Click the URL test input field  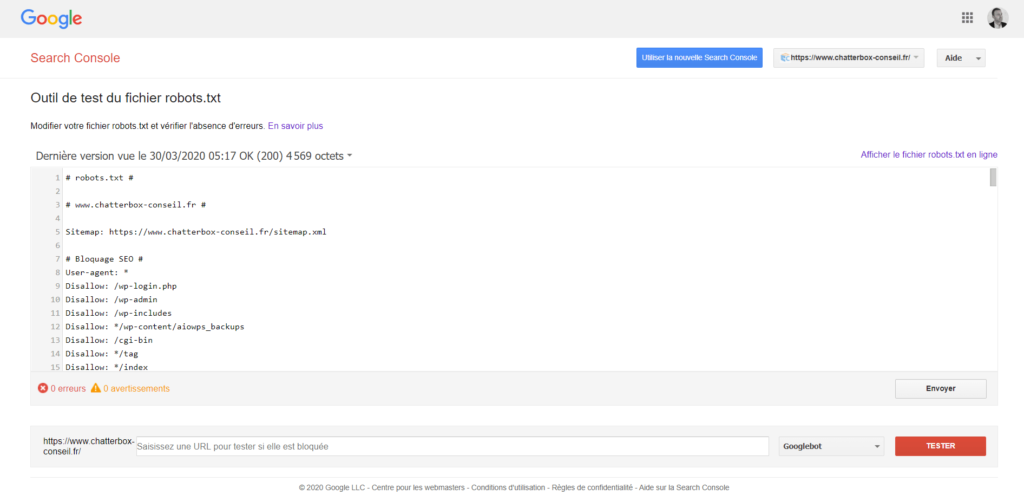[x=450, y=446]
